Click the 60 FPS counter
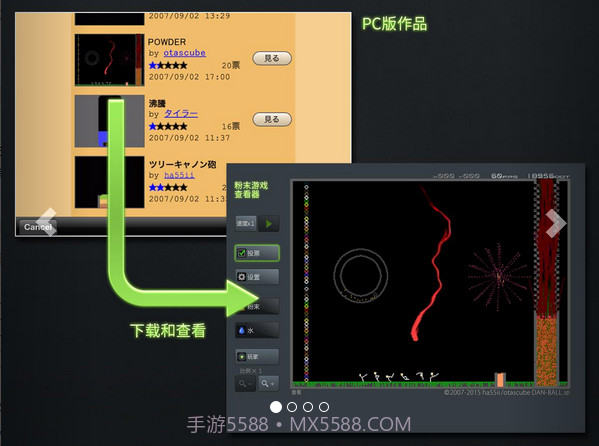The width and height of the screenshot is (599, 446). pos(504,176)
